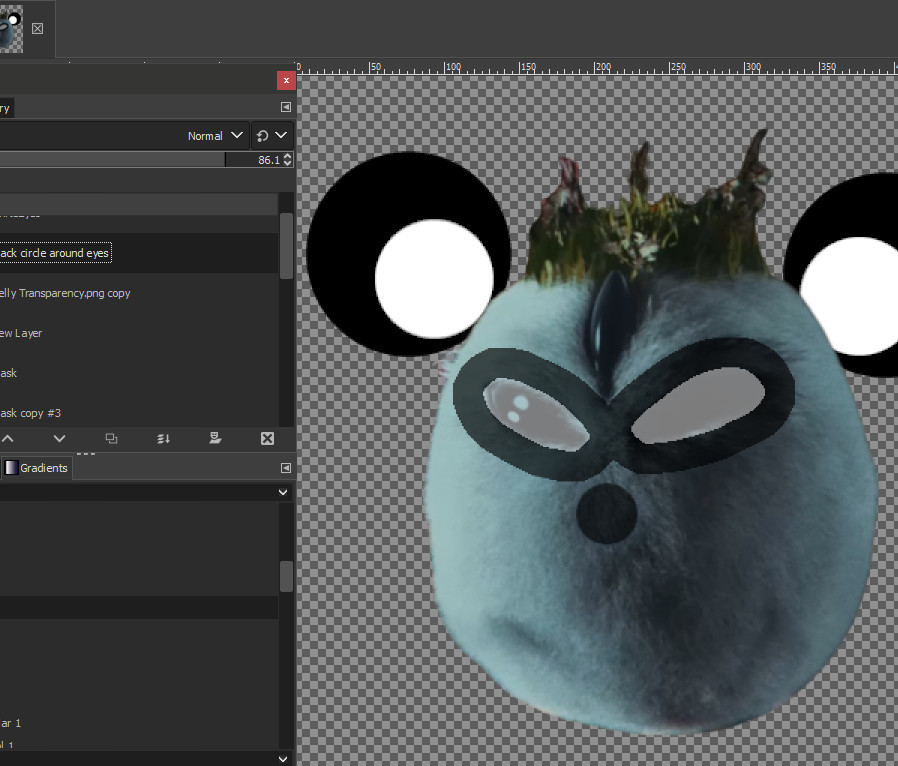898x766 pixels.
Task: Click the horizontal ruler above the canvas
Action: click(597, 68)
